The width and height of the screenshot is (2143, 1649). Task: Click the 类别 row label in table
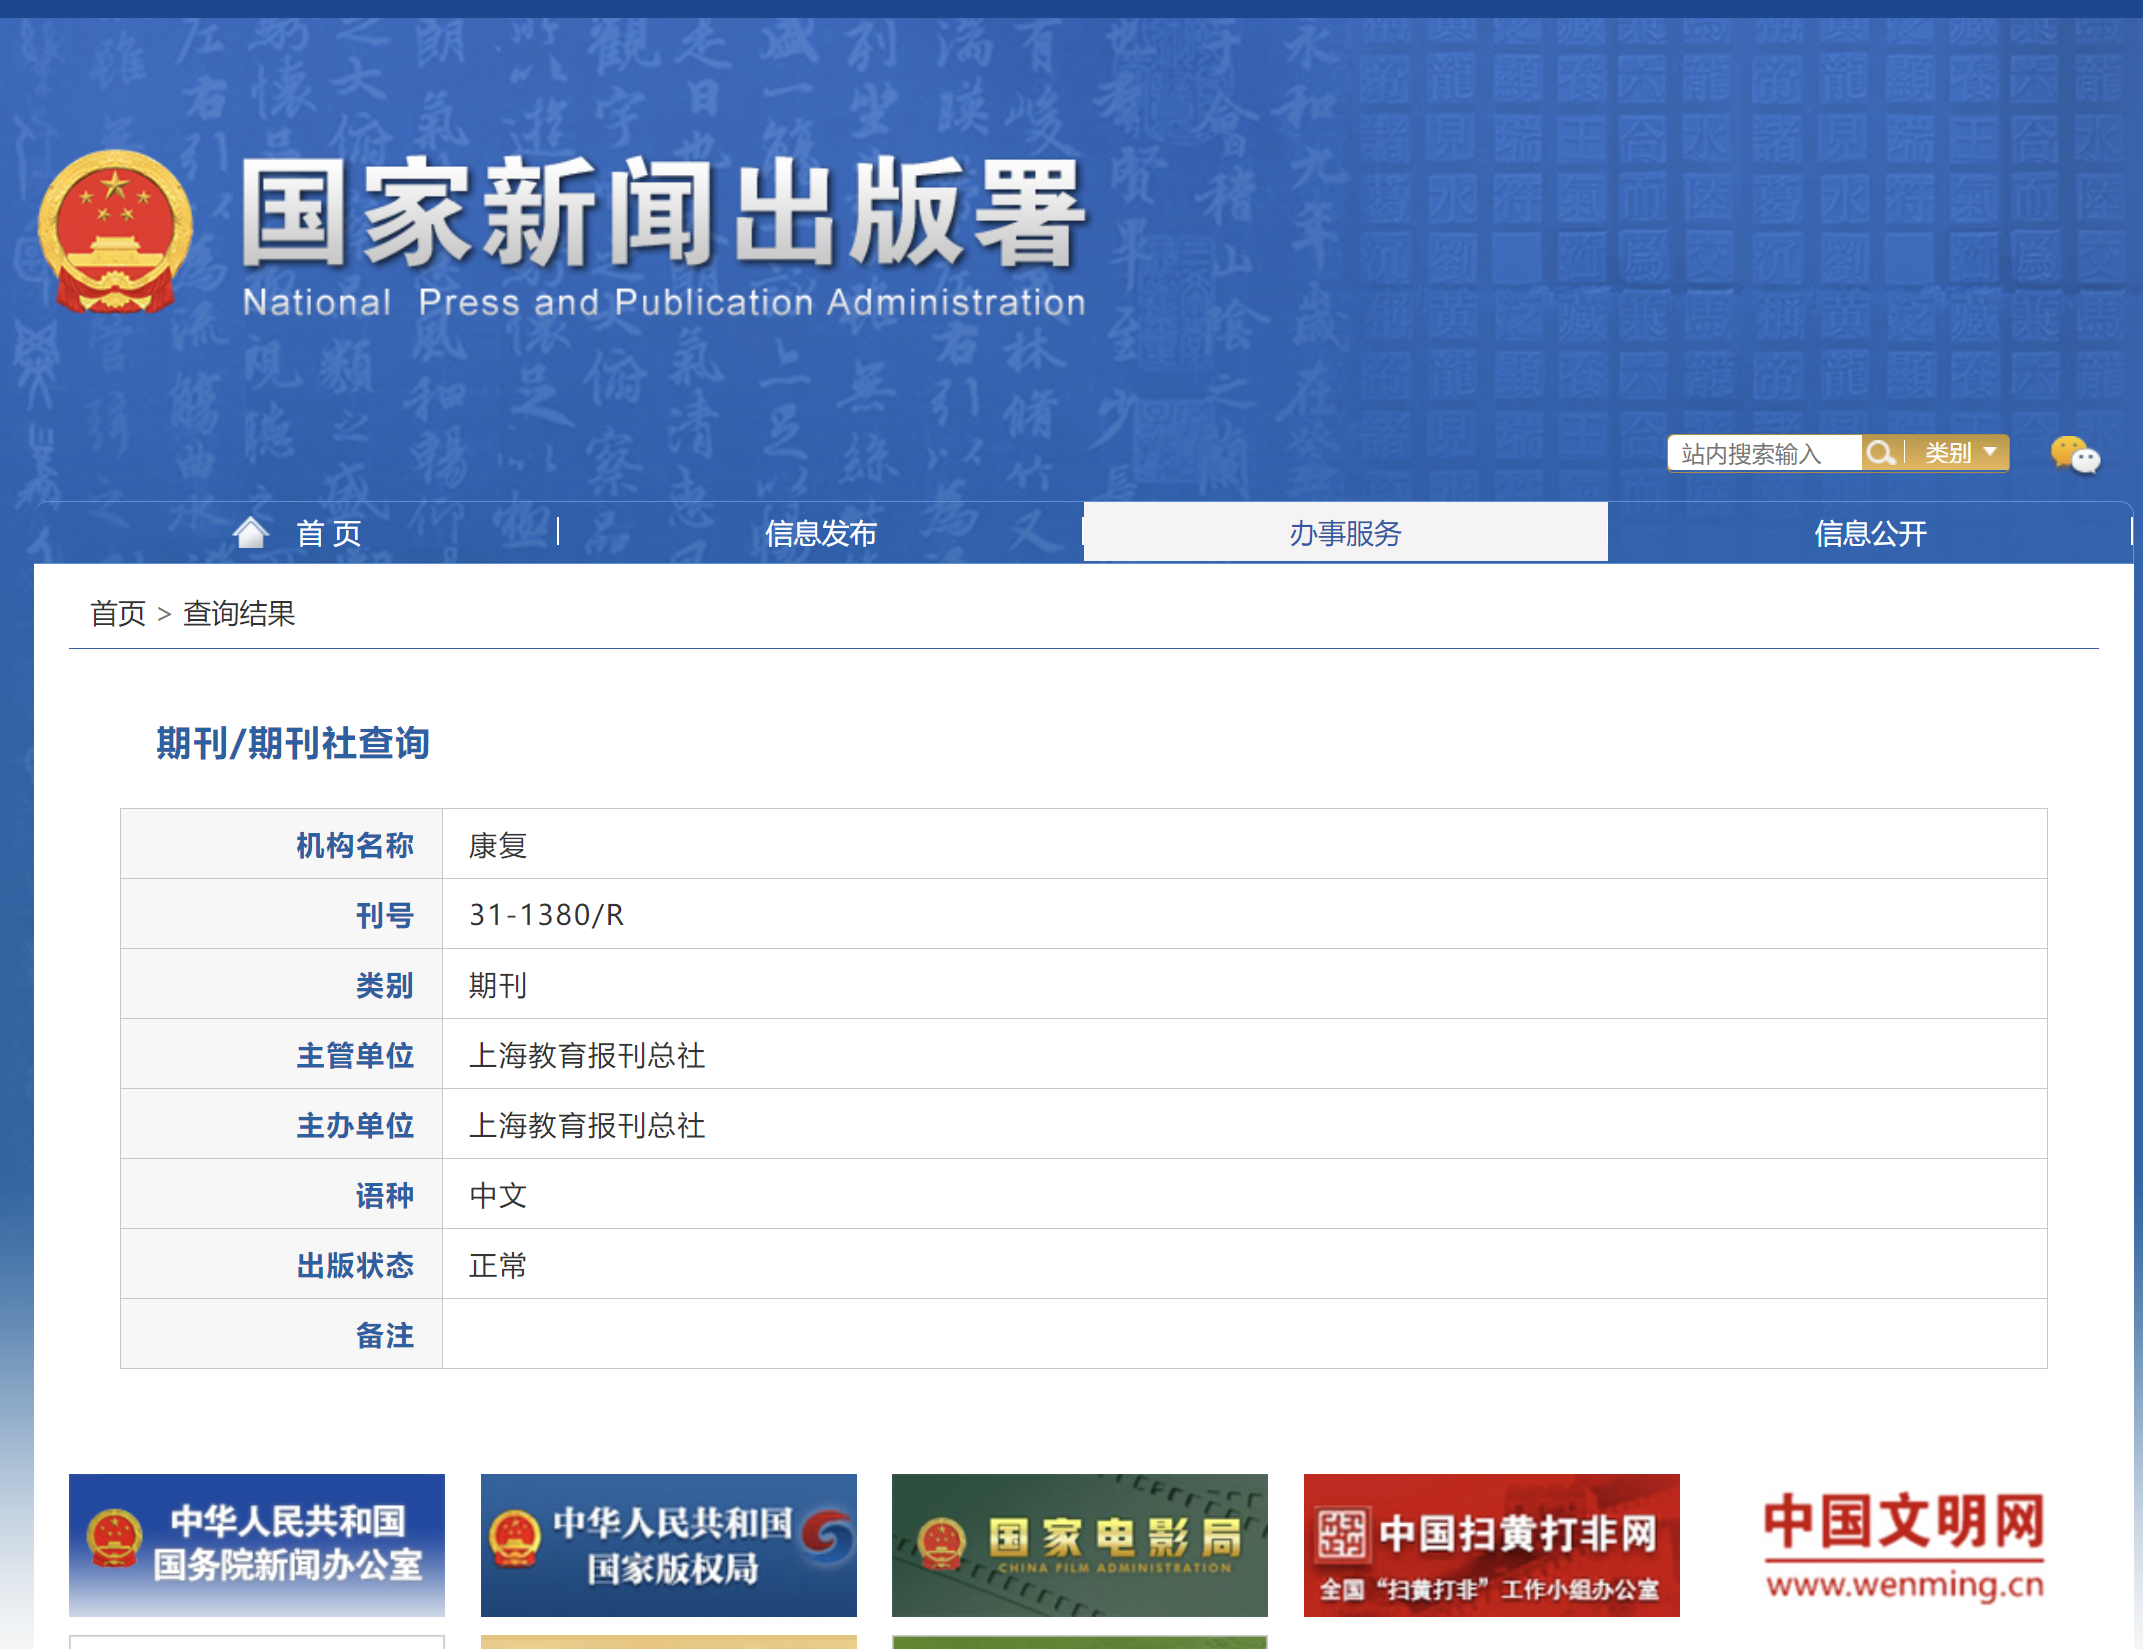tap(385, 985)
